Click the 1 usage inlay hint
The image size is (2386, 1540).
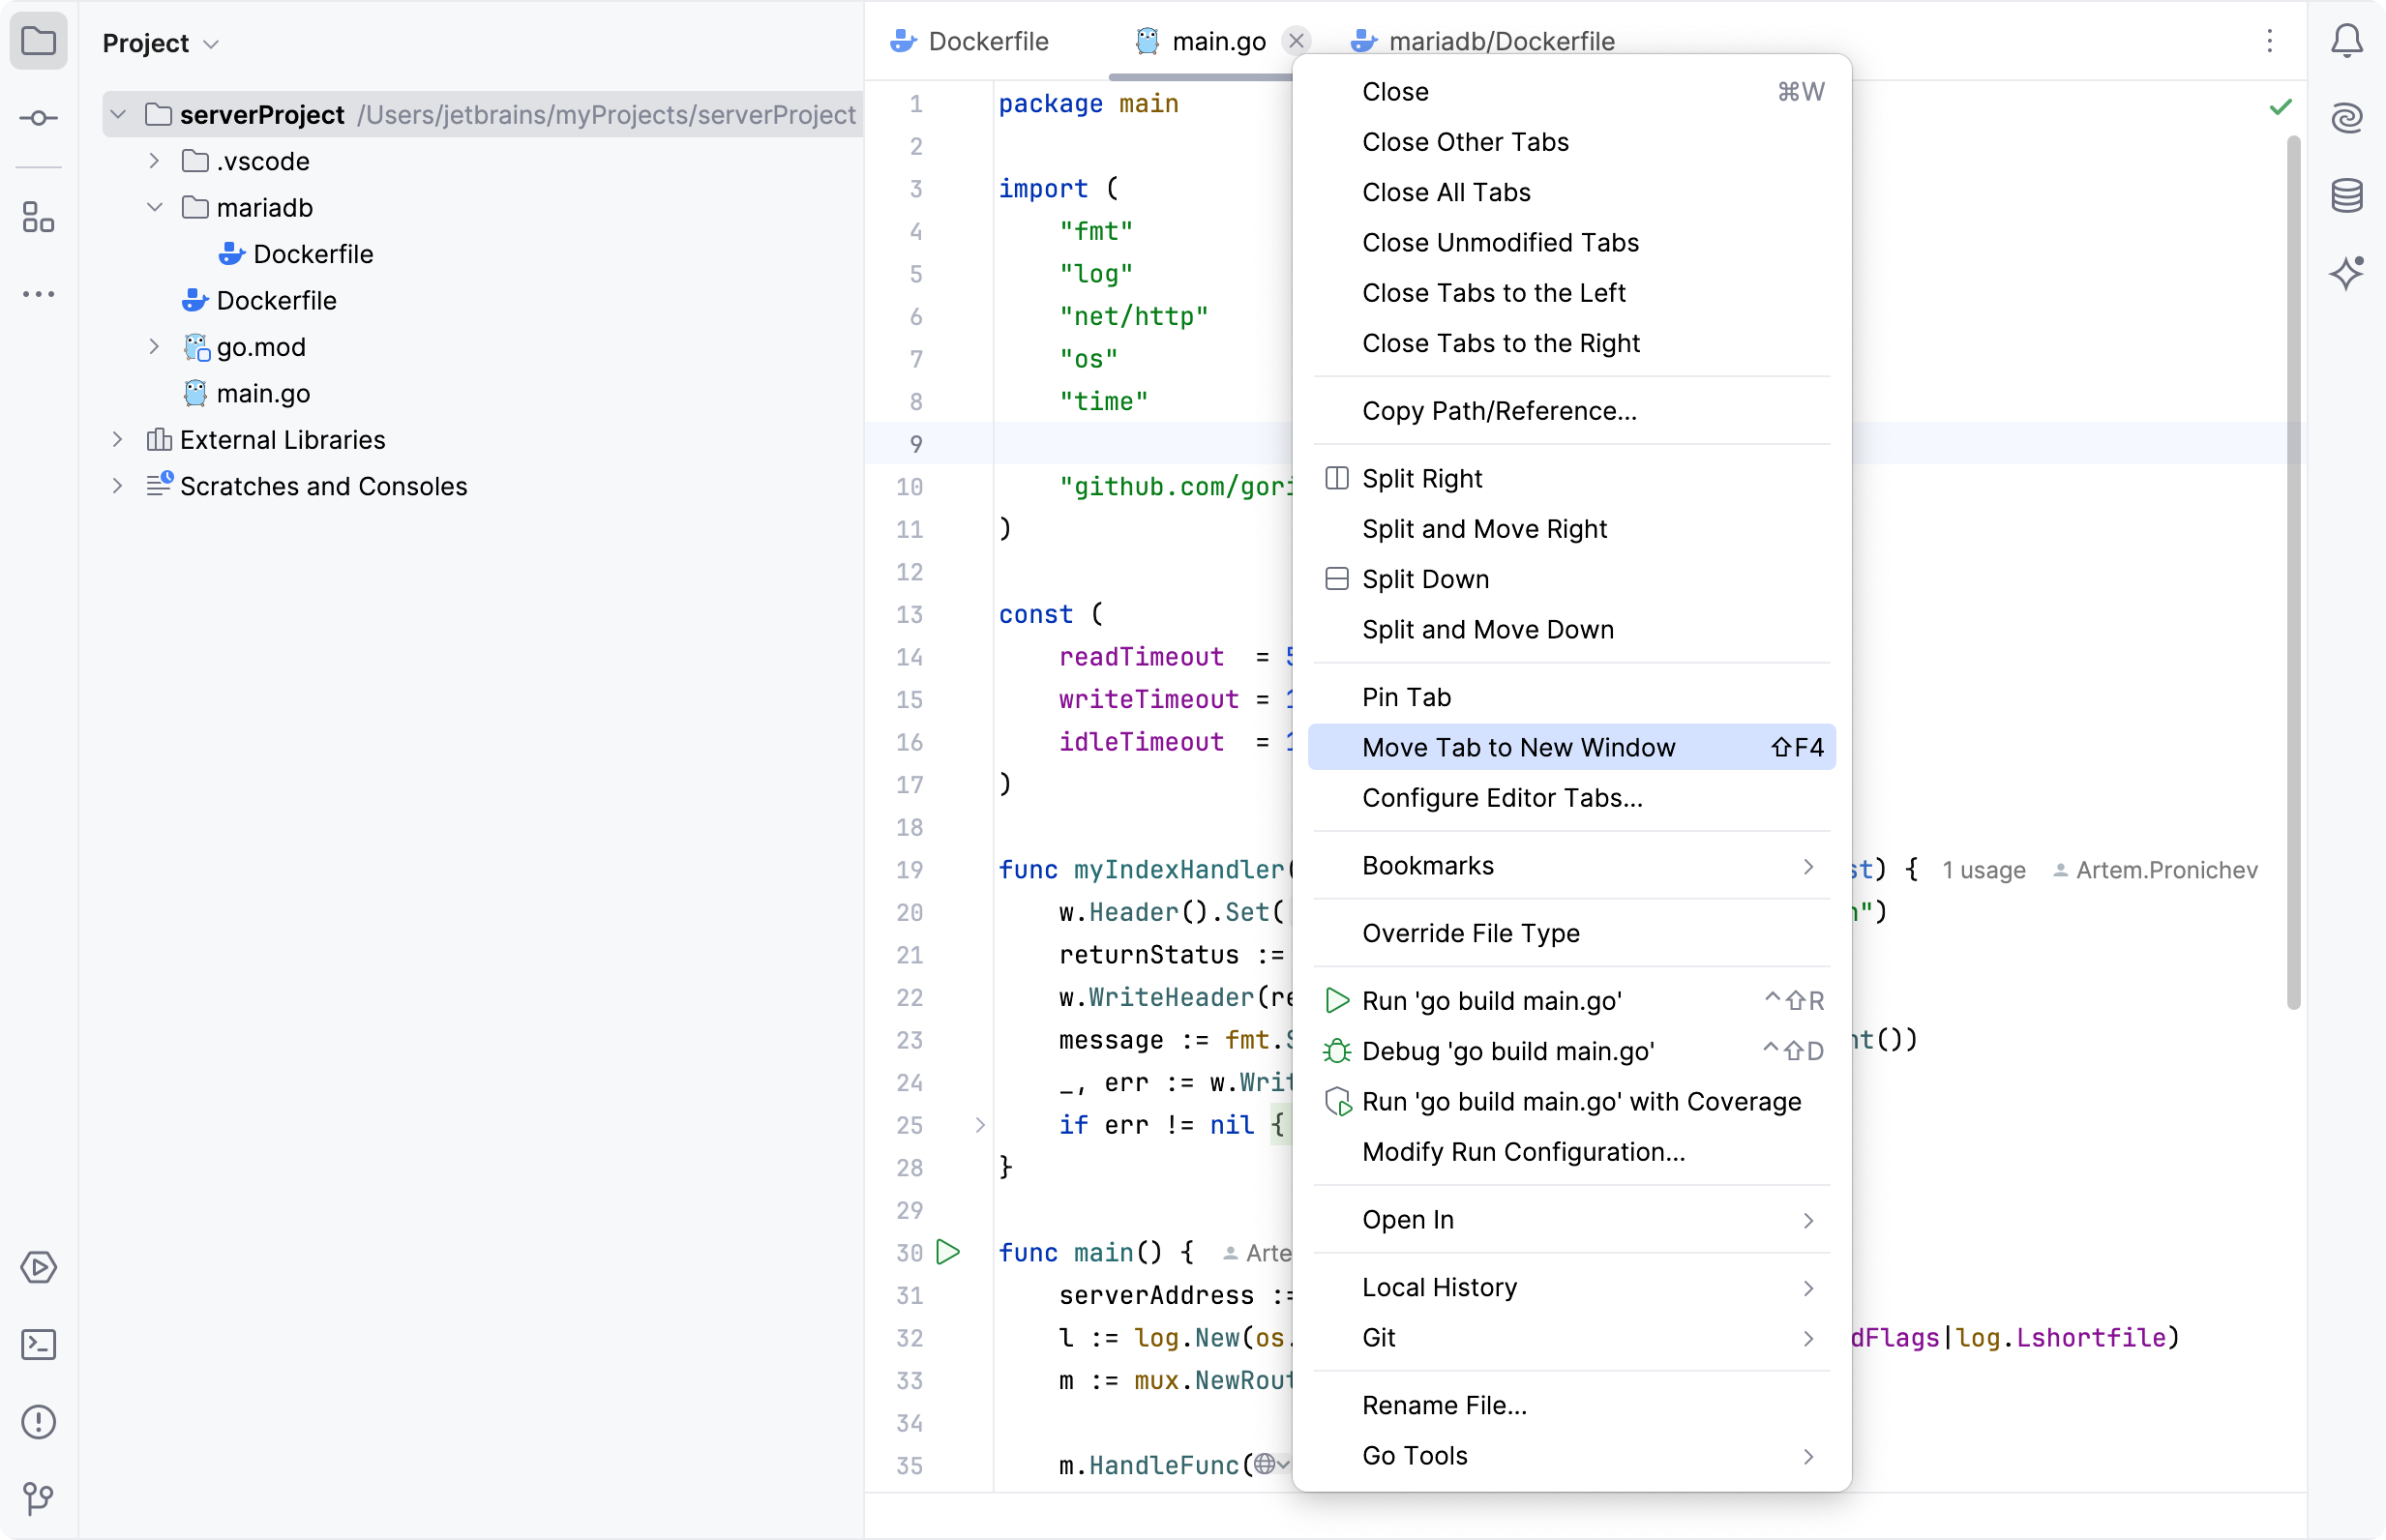[x=1983, y=870]
